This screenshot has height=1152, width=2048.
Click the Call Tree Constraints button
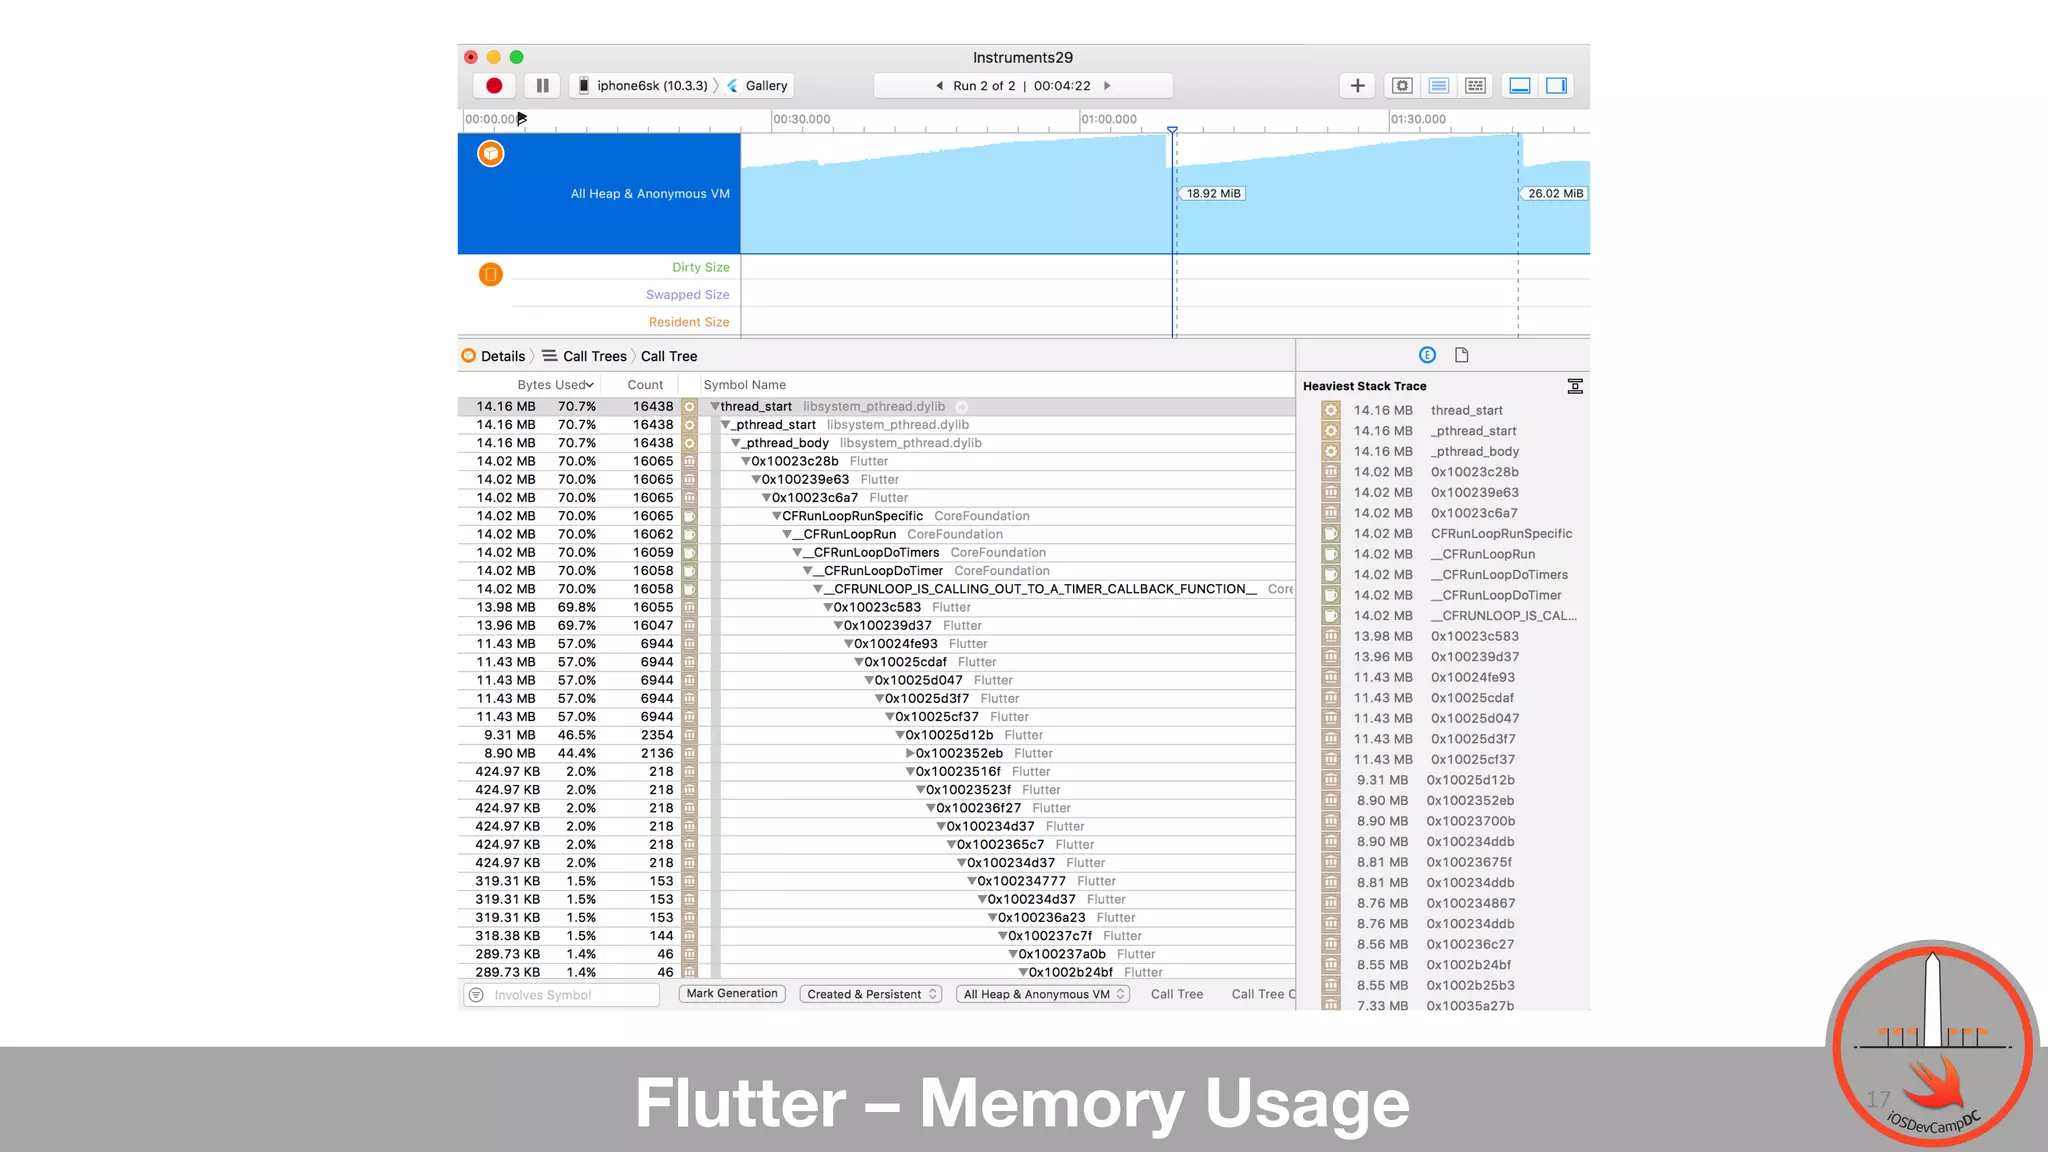click(1262, 994)
